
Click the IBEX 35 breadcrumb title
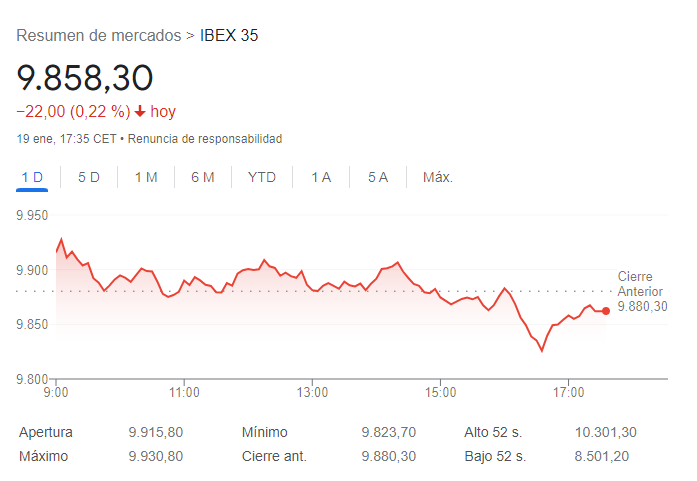pyautogui.click(x=229, y=36)
